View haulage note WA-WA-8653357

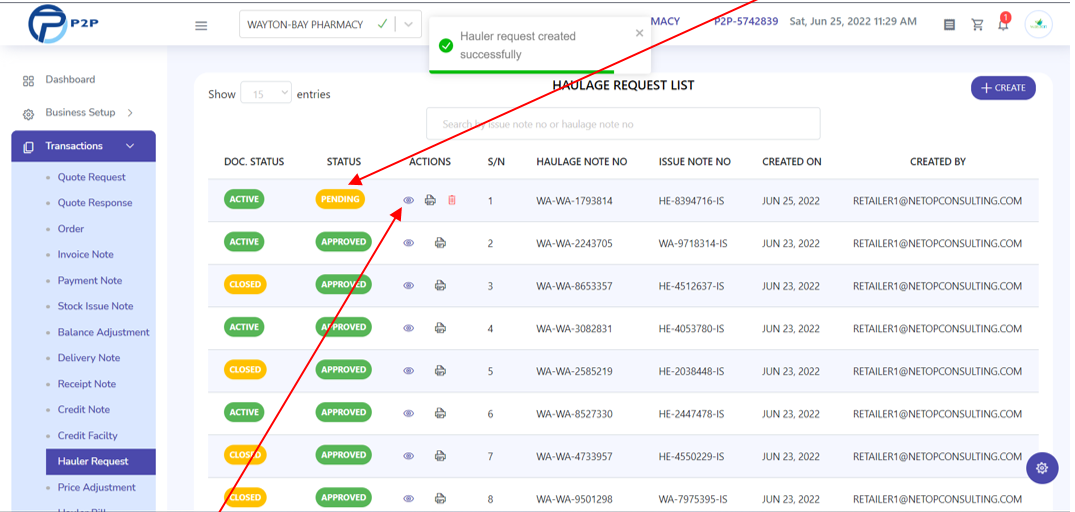pyautogui.click(x=409, y=285)
